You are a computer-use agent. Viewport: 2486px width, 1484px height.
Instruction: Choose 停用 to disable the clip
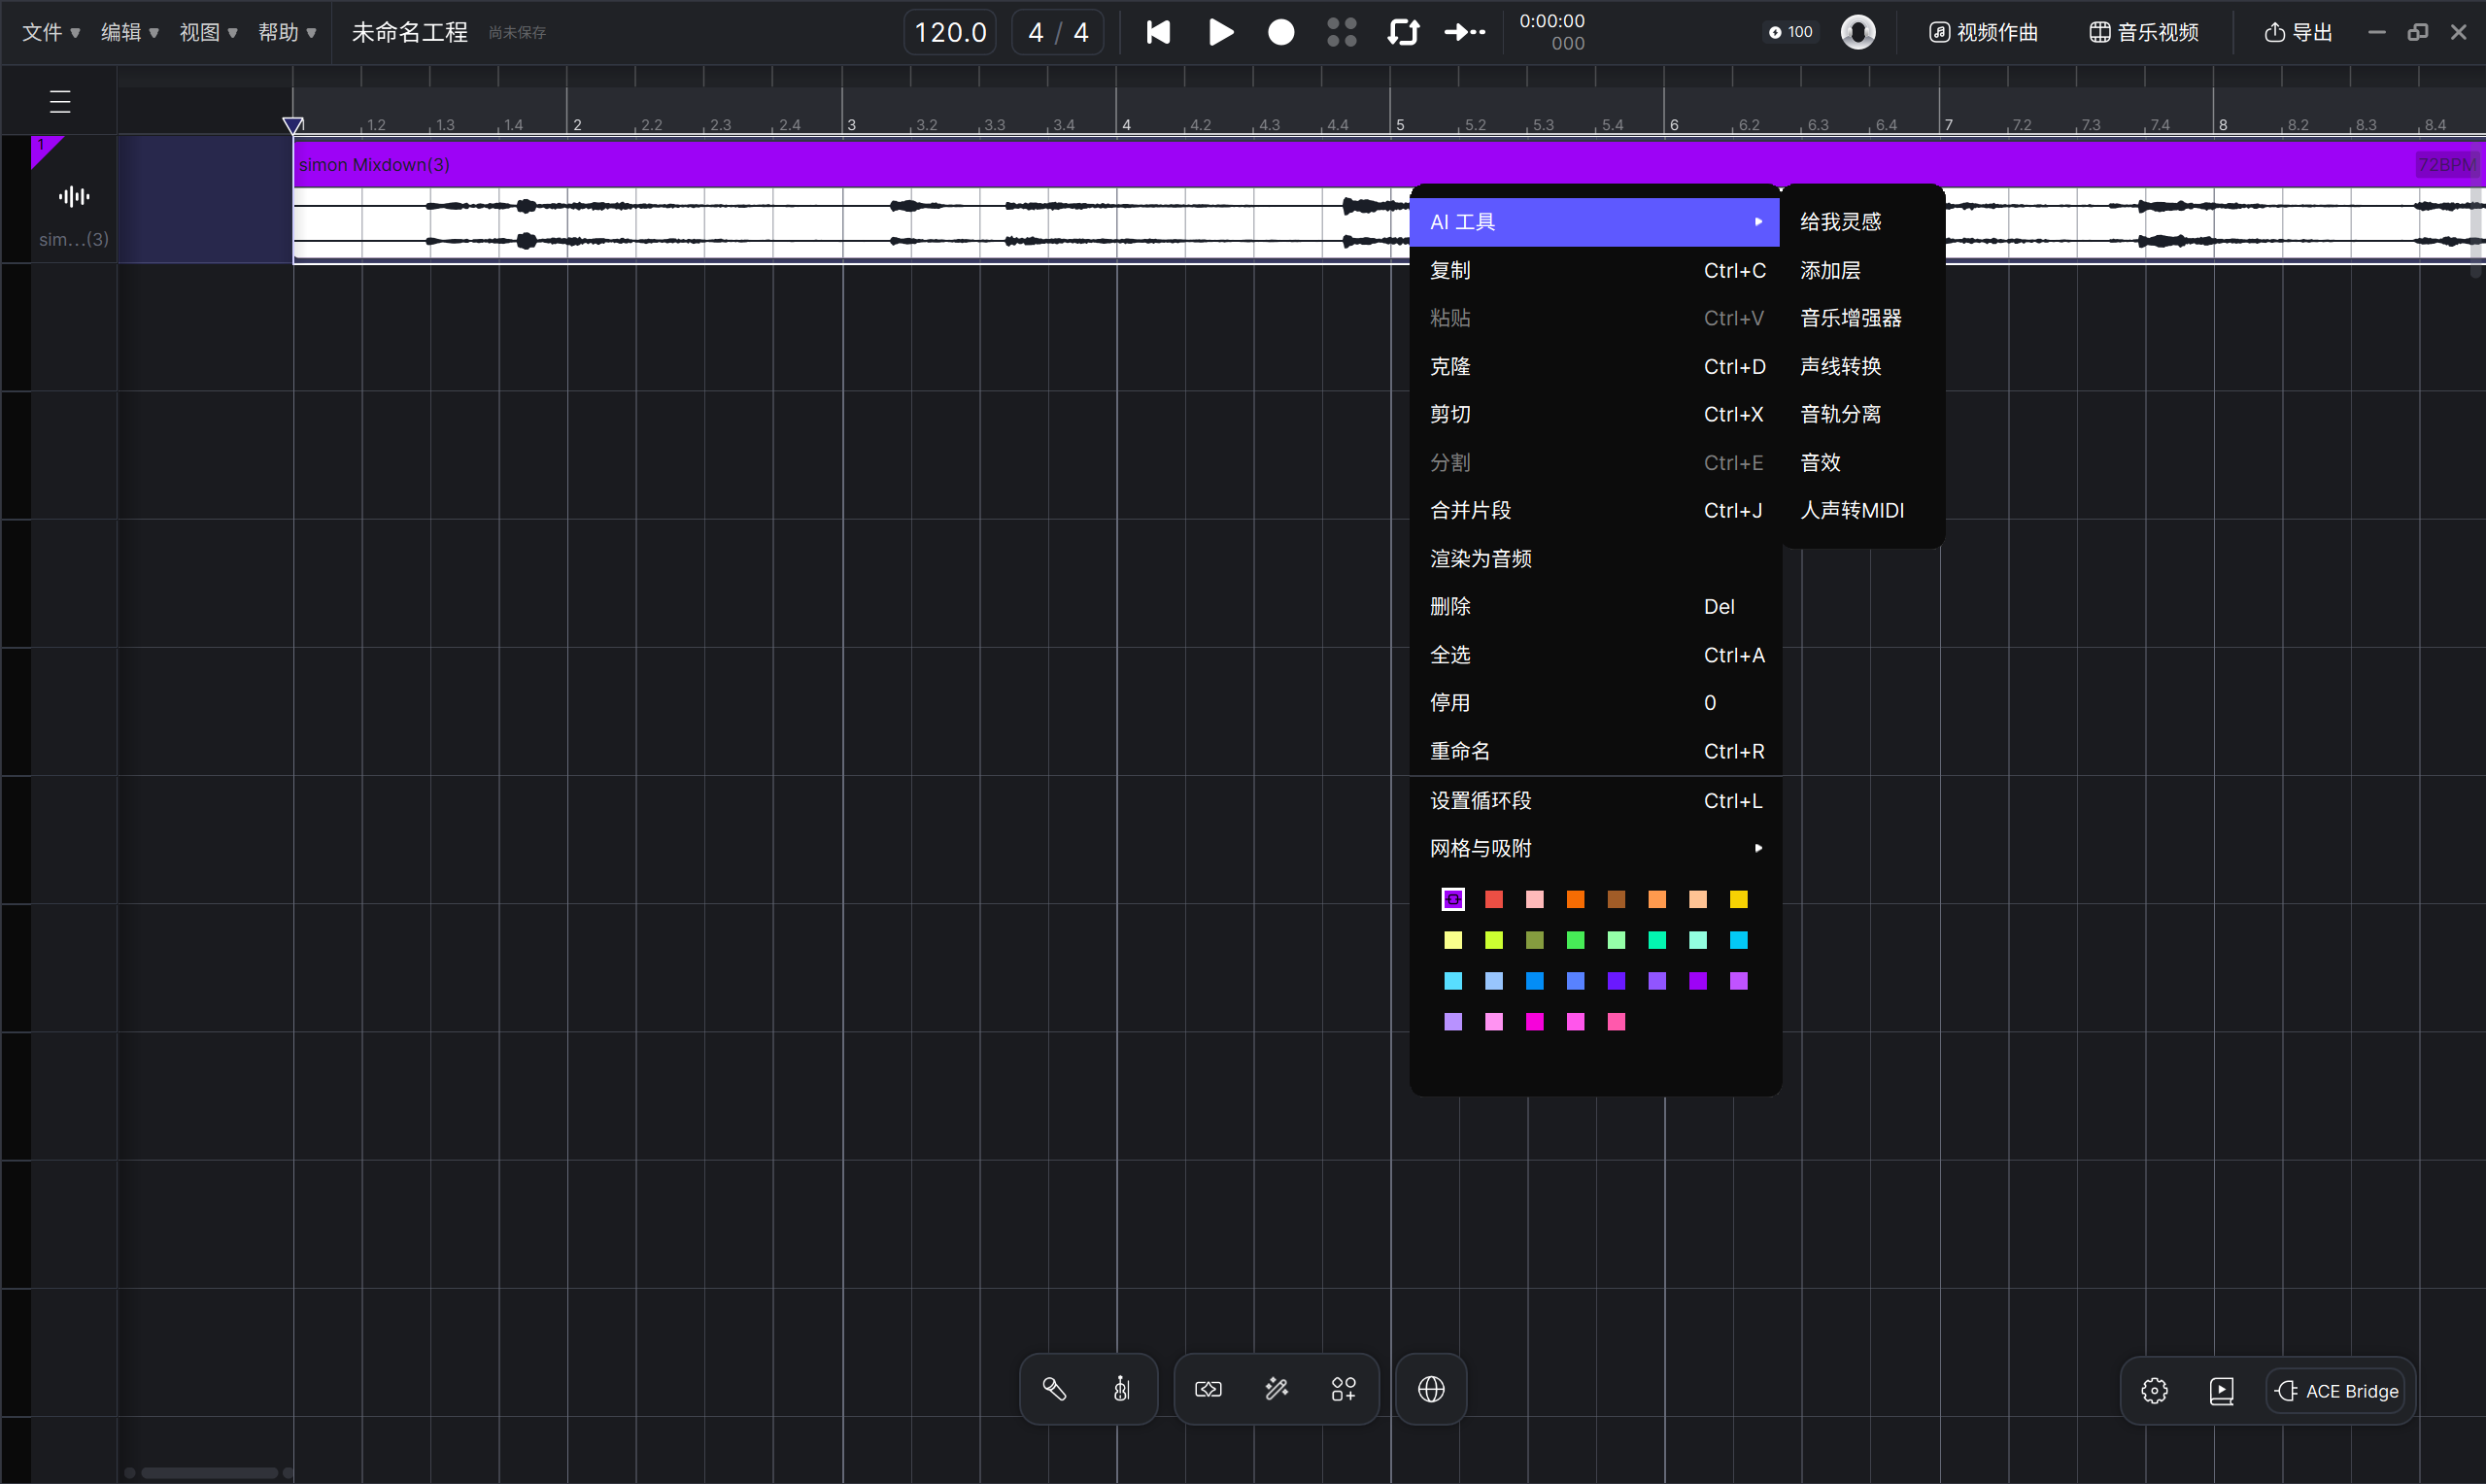click(1595, 703)
